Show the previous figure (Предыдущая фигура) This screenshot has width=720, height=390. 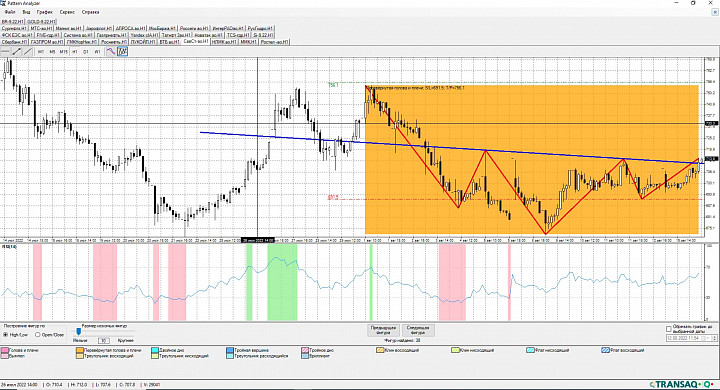tap(383, 330)
